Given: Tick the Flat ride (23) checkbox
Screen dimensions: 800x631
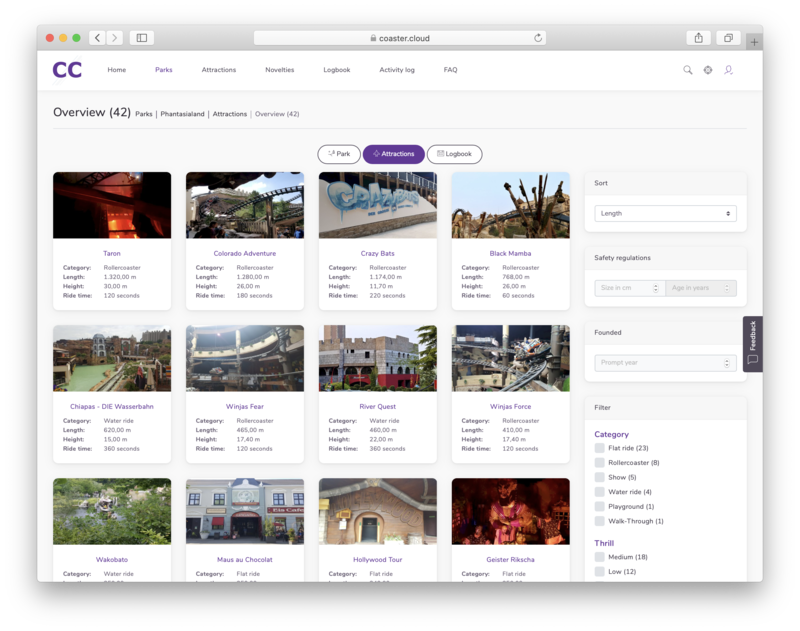Looking at the screenshot, I should click(x=599, y=448).
